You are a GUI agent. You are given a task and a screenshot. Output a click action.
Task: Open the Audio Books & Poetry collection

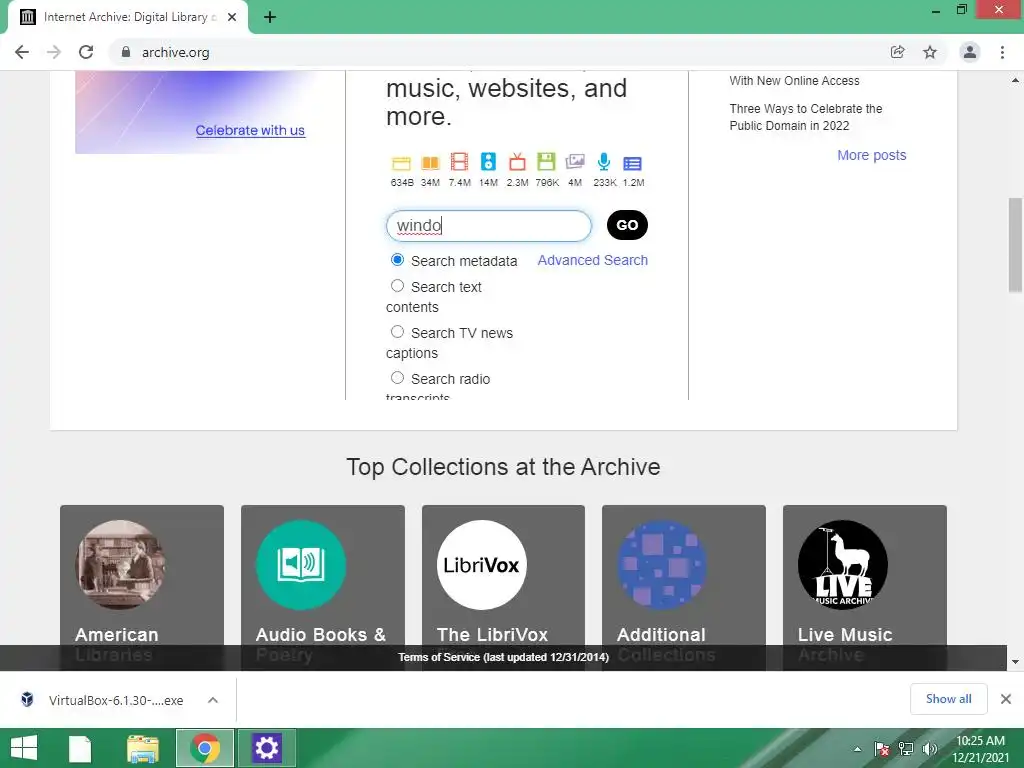(323, 587)
